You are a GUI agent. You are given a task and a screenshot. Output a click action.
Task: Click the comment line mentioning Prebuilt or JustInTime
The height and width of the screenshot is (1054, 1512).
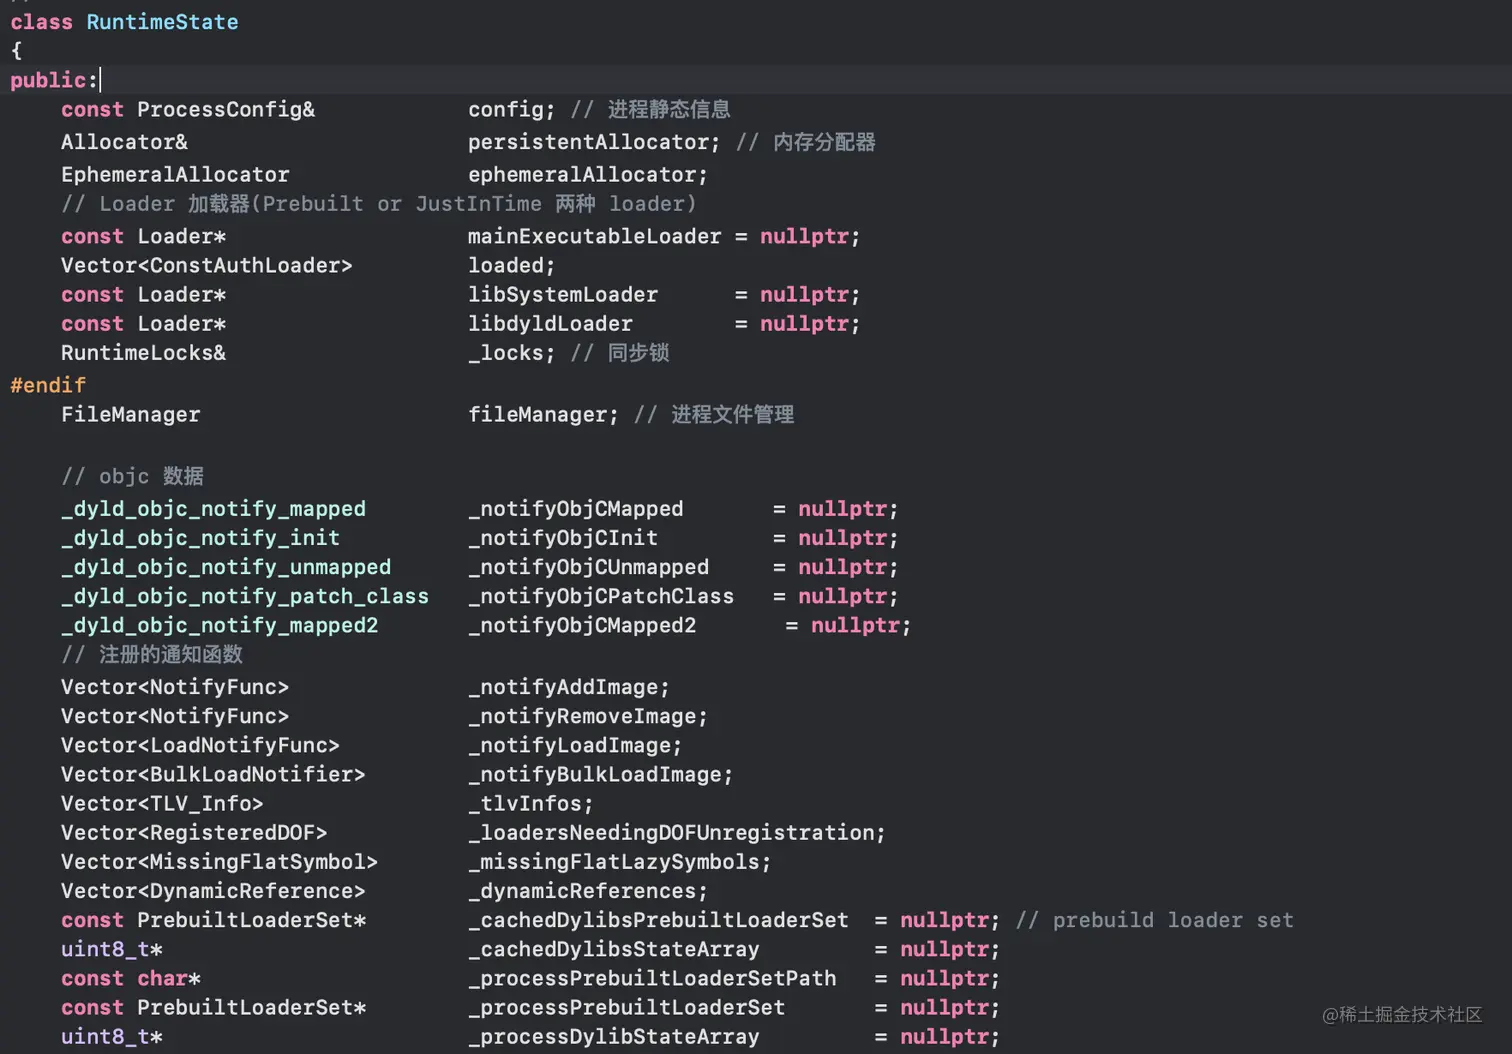click(x=379, y=204)
